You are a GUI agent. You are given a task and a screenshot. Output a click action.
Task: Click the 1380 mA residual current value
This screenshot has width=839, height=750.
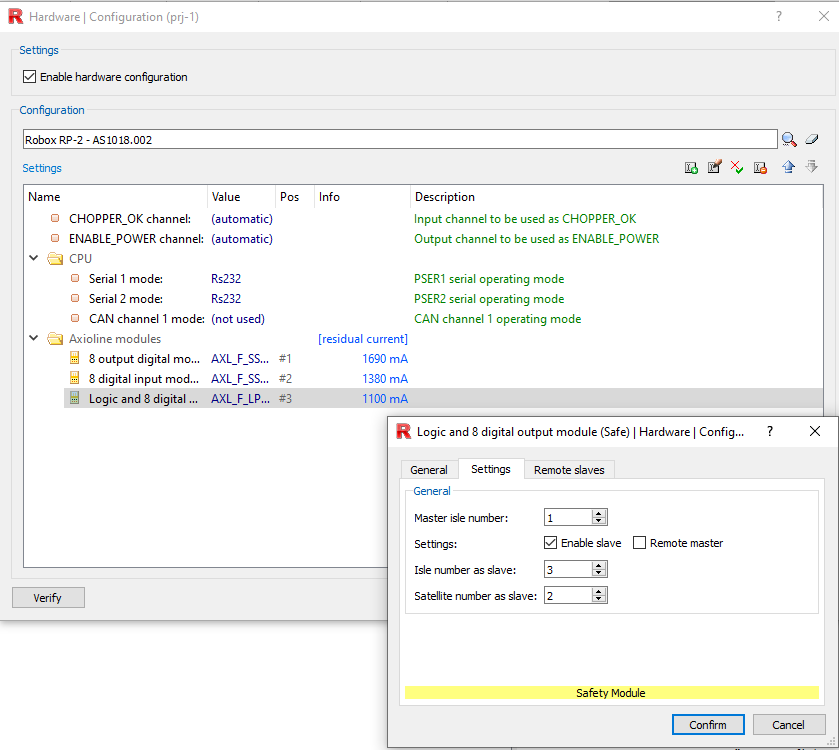click(x=385, y=379)
